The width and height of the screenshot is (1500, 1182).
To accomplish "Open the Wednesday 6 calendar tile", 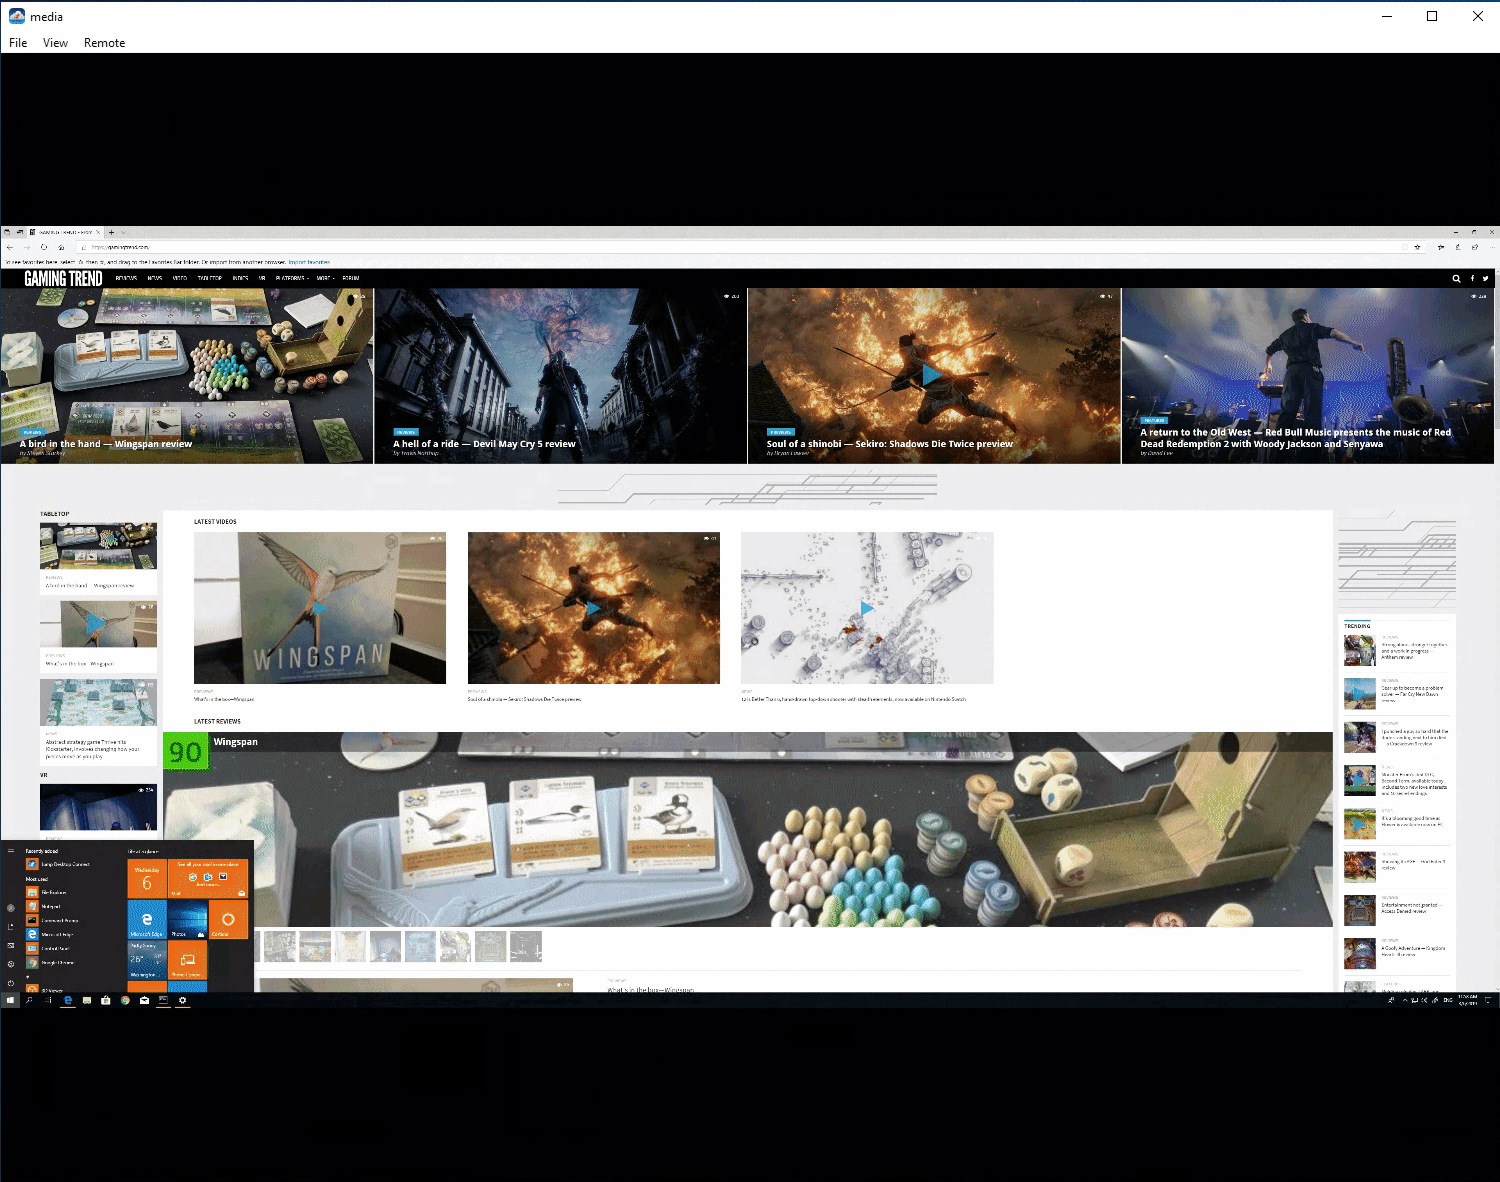I will pyautogui.click(x=147, y=878).
